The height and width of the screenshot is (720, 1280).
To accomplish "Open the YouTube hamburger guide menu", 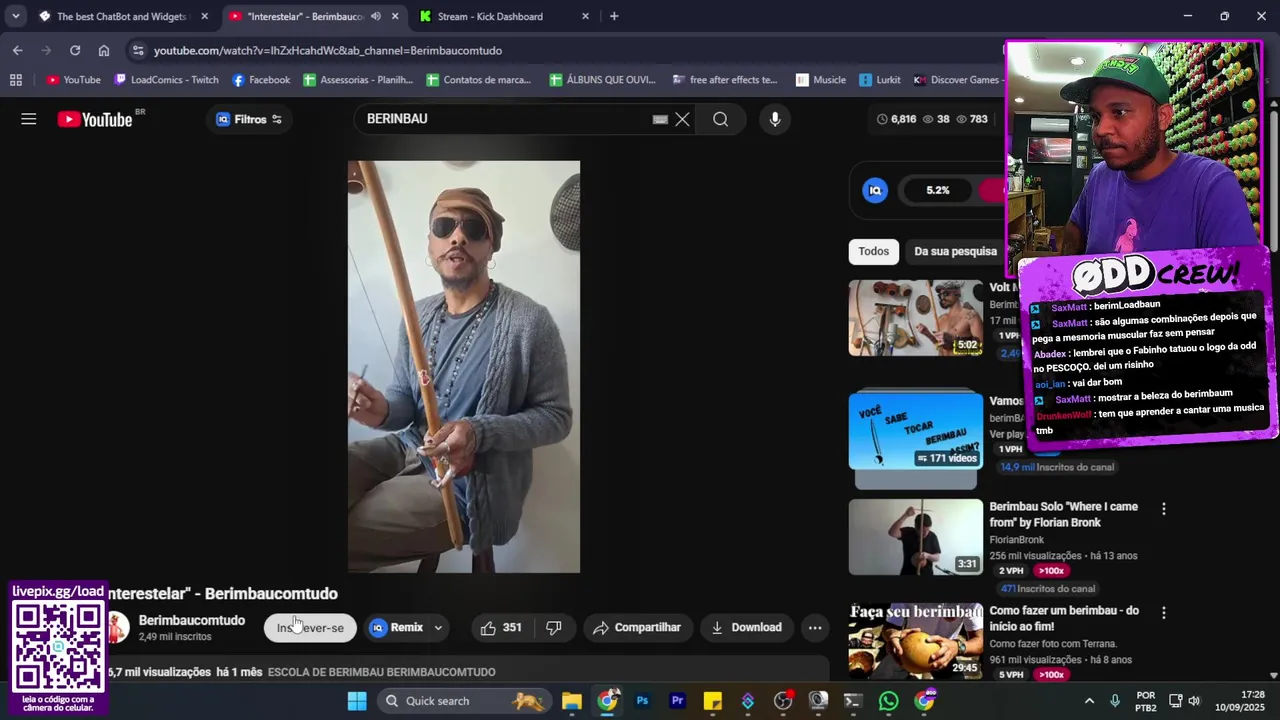I will [x=29, y=119].
